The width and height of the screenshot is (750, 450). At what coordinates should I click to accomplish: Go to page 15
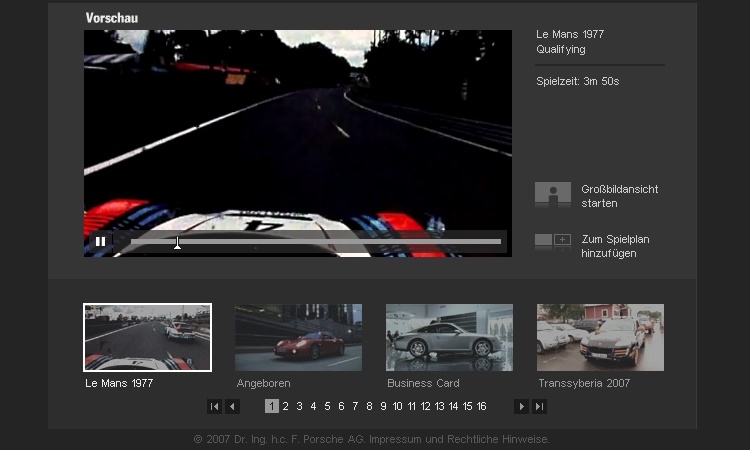pos(467,406)
